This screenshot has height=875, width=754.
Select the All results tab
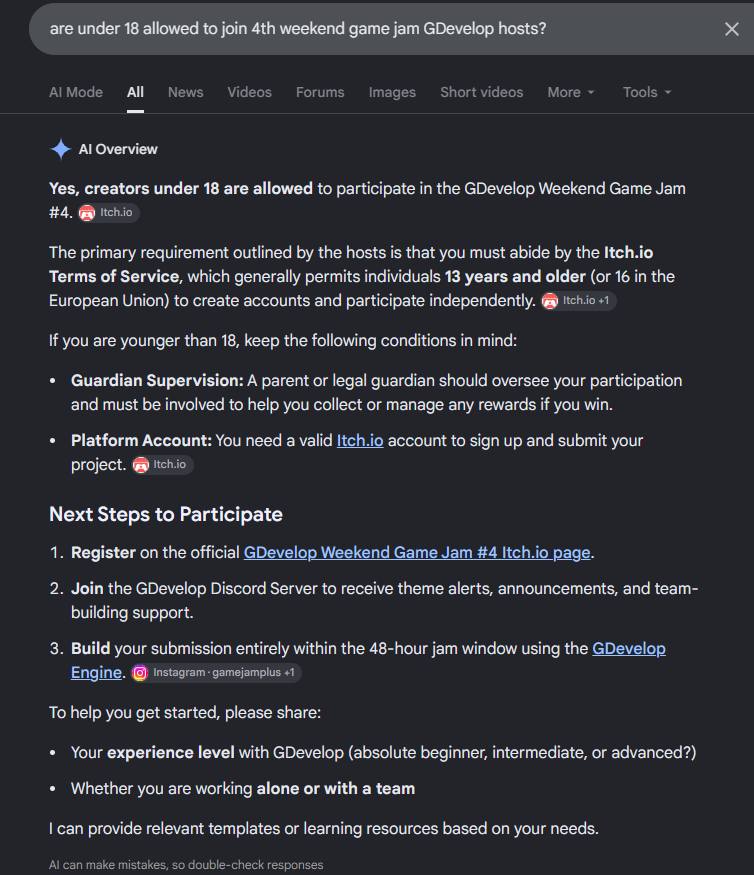(x=135, y=92)
